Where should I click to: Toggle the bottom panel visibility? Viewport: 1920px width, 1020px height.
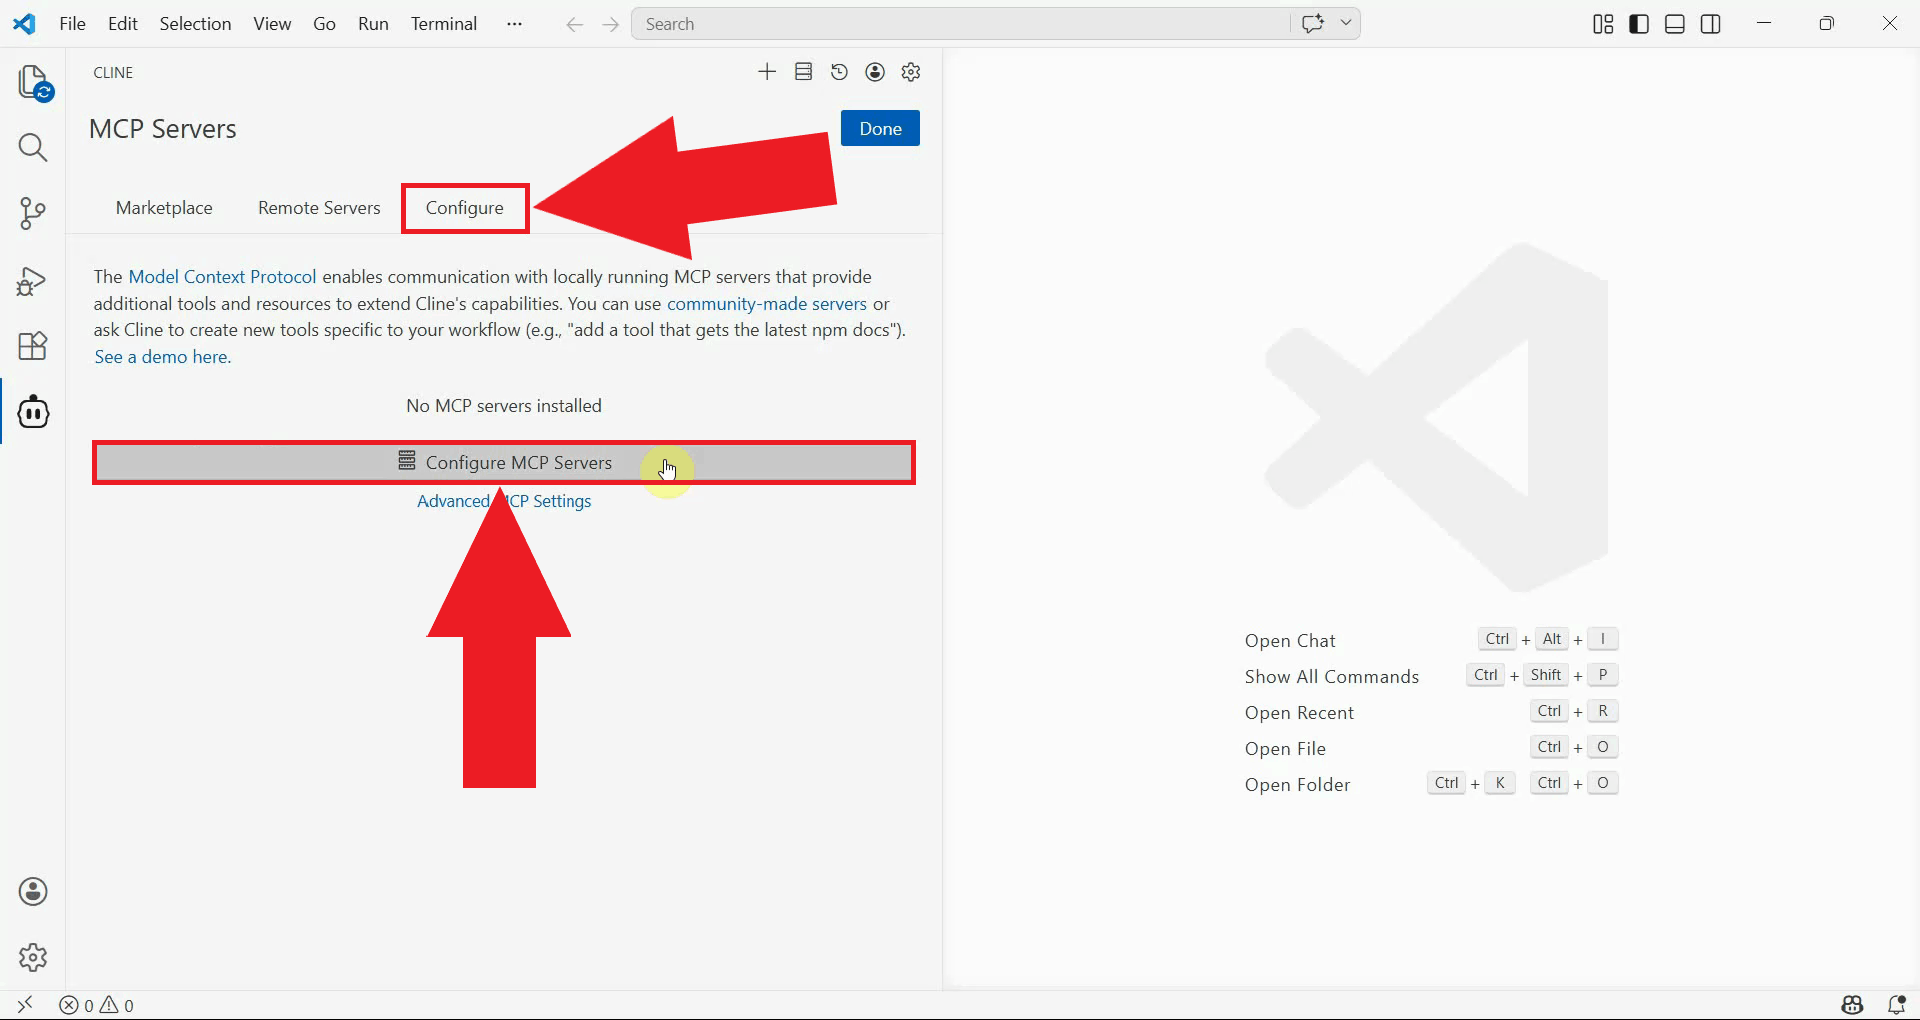coord(1675,24)
